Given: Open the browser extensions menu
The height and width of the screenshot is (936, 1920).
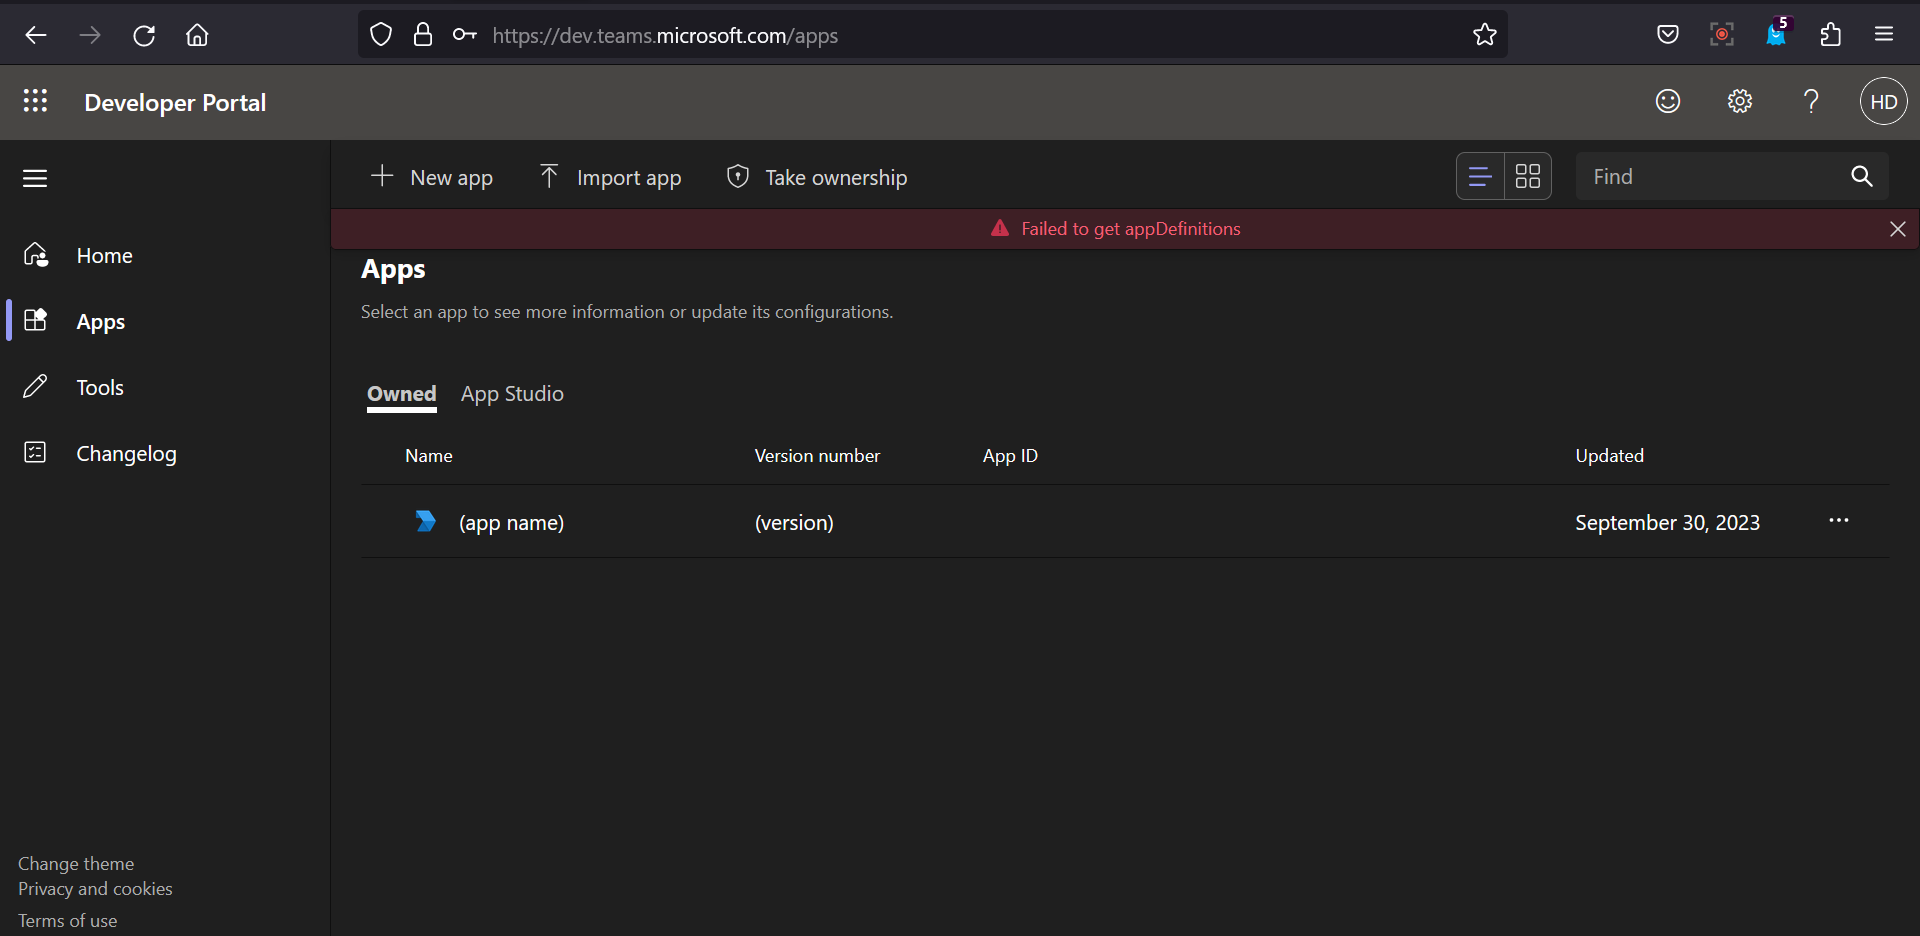Looking at the screenshot, I should 1830,34.
